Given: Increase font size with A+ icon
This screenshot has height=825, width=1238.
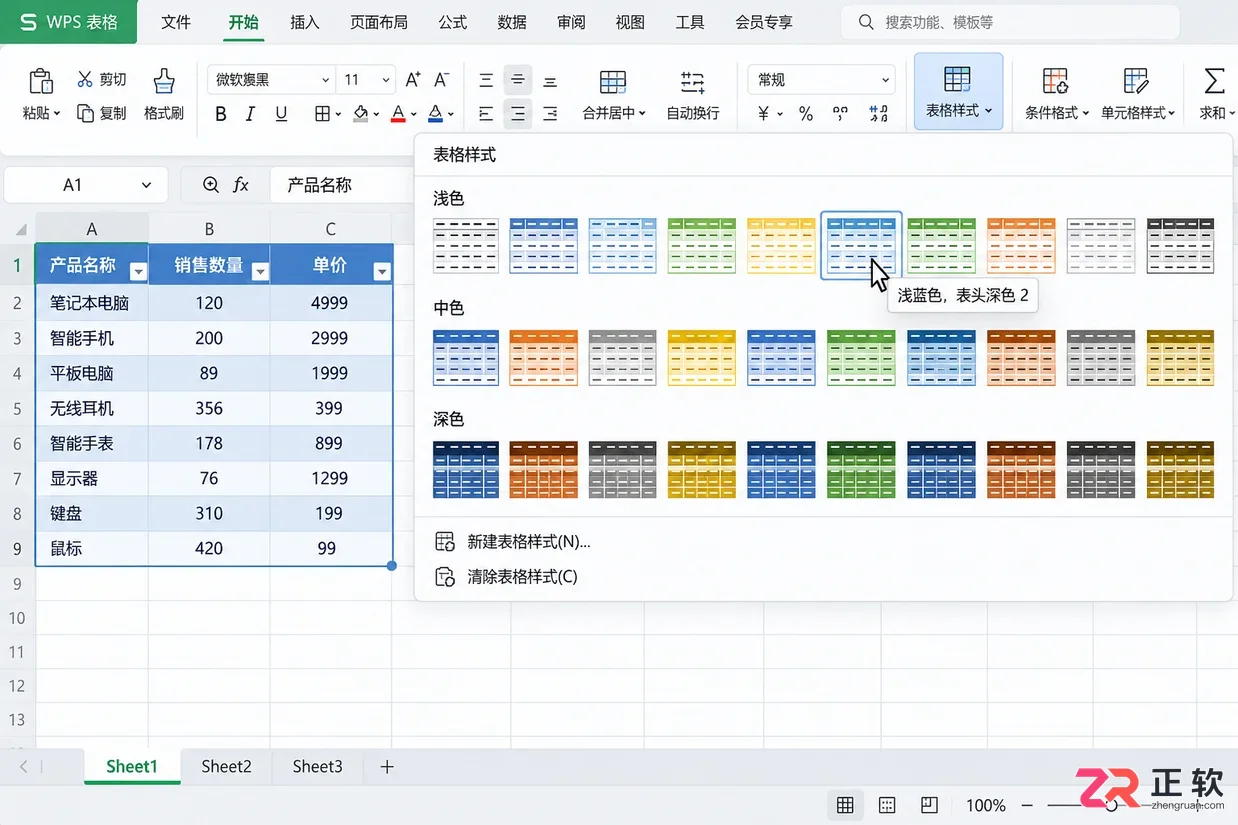Looking at the screenshot, I should [413, 80].
